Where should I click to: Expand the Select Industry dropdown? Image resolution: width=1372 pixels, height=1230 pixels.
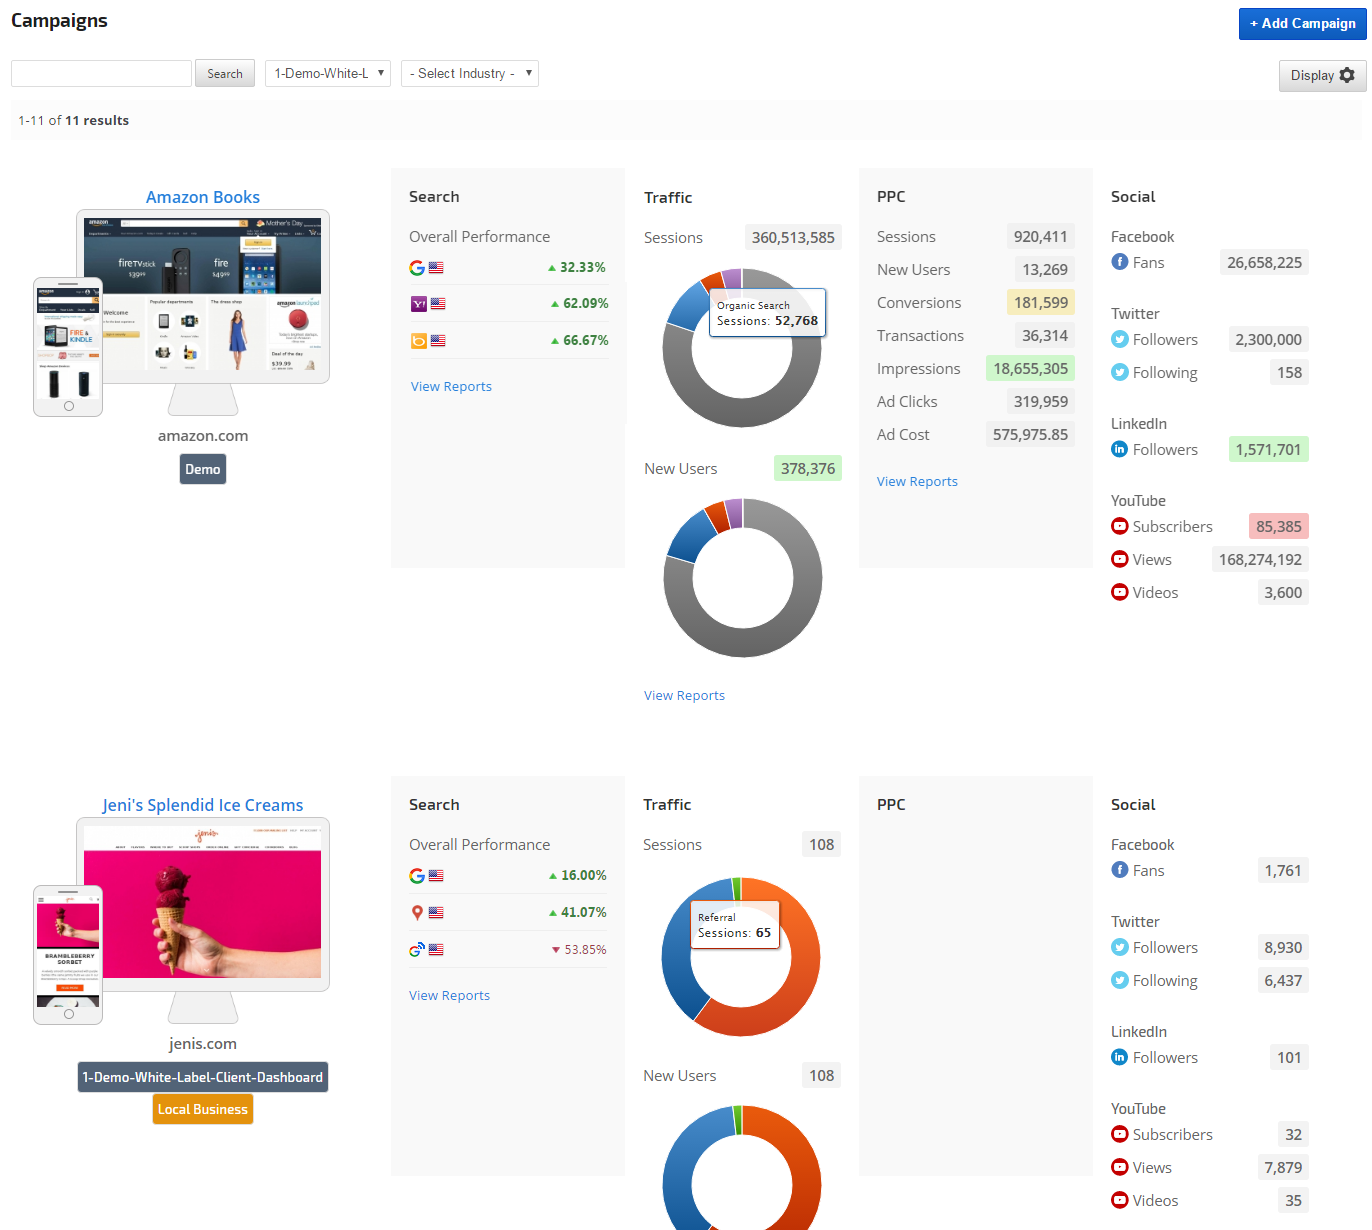pos(469,73)
